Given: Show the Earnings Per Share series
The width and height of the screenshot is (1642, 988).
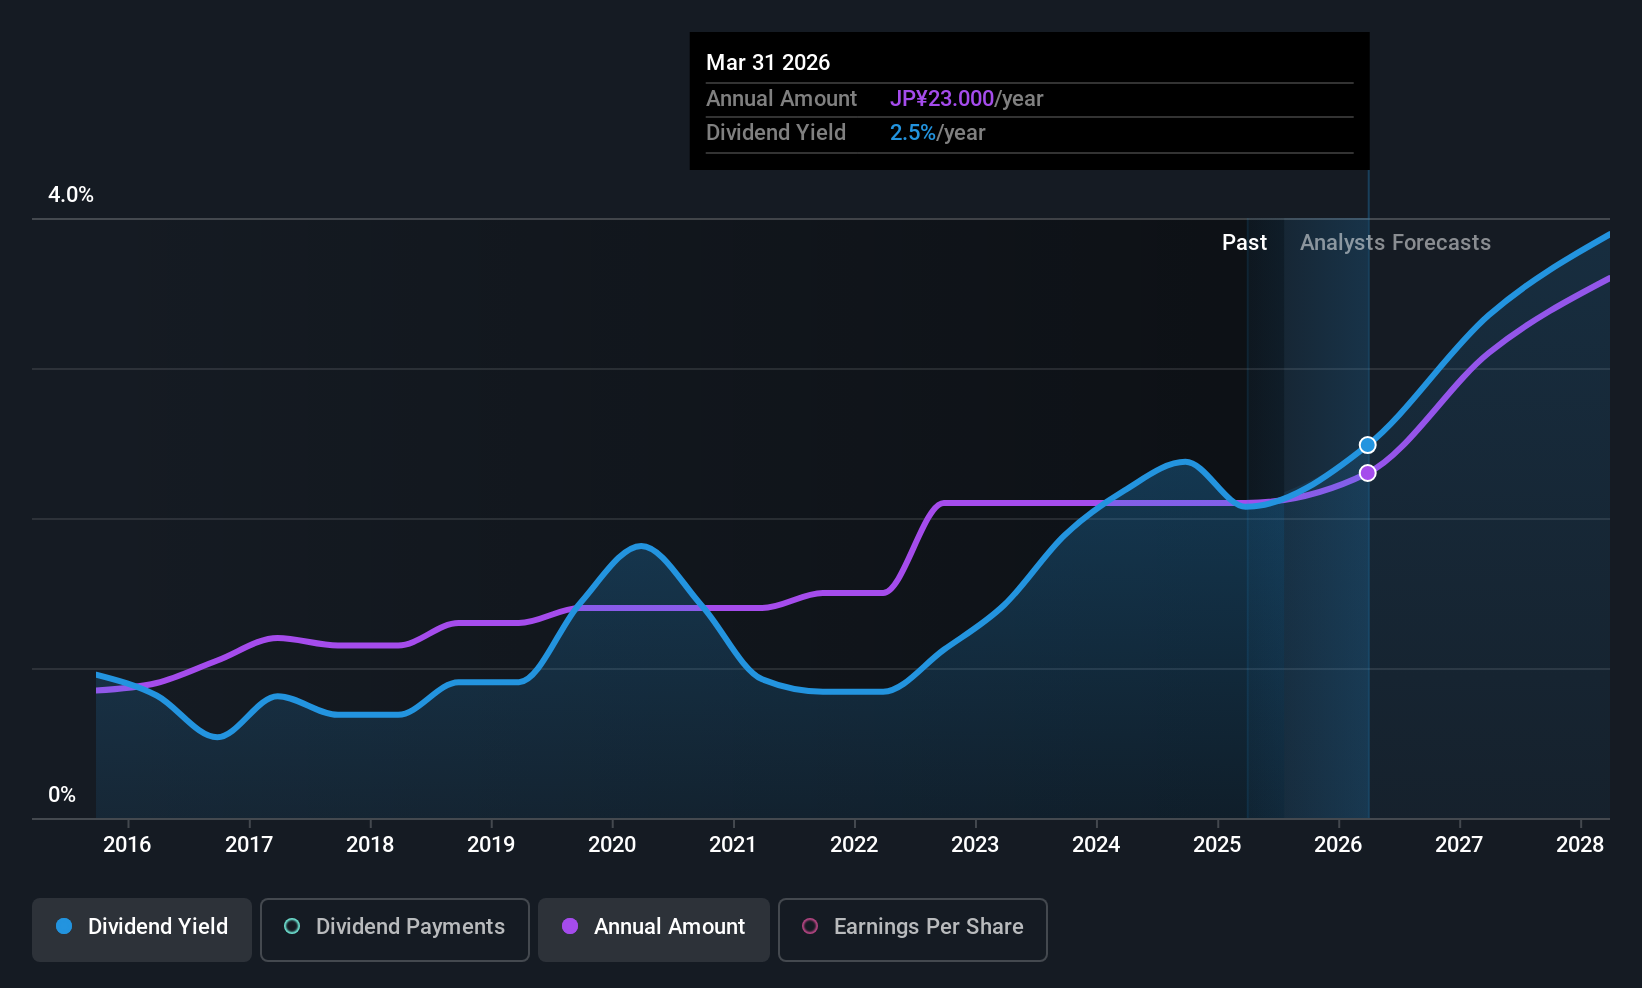Looking at the screenshot, I should point(913,930).
